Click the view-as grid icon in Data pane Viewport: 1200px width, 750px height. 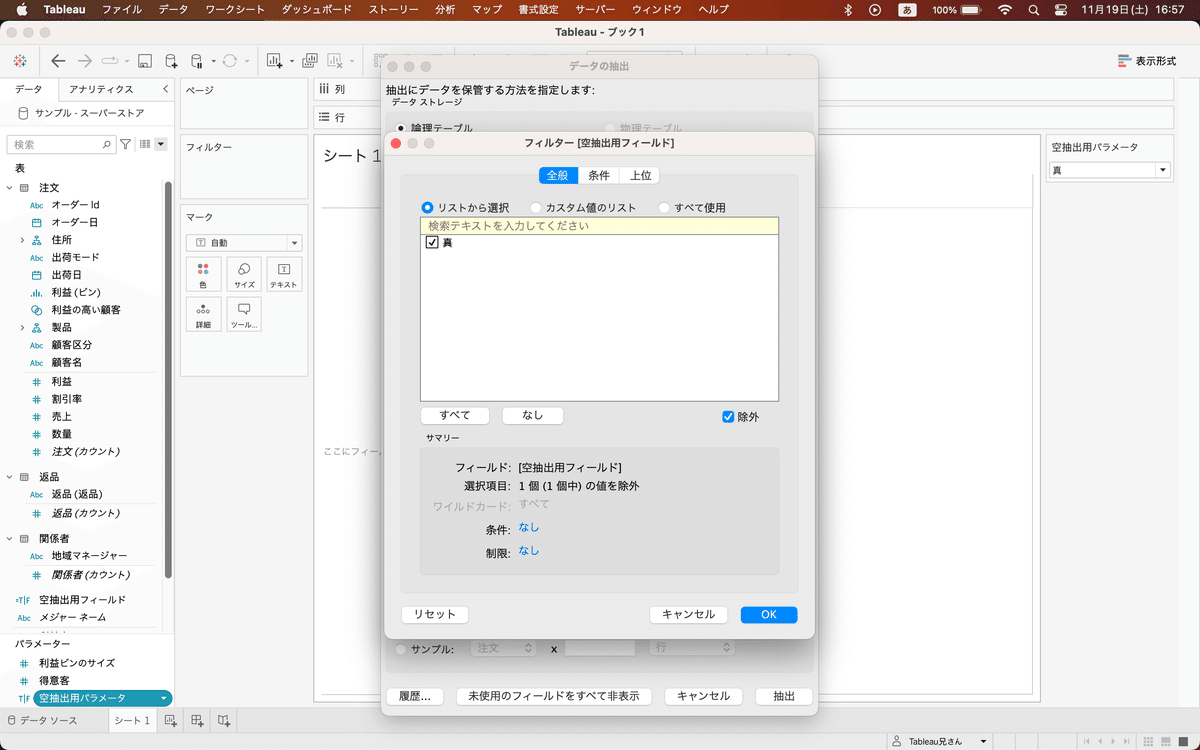coord(146,145)
